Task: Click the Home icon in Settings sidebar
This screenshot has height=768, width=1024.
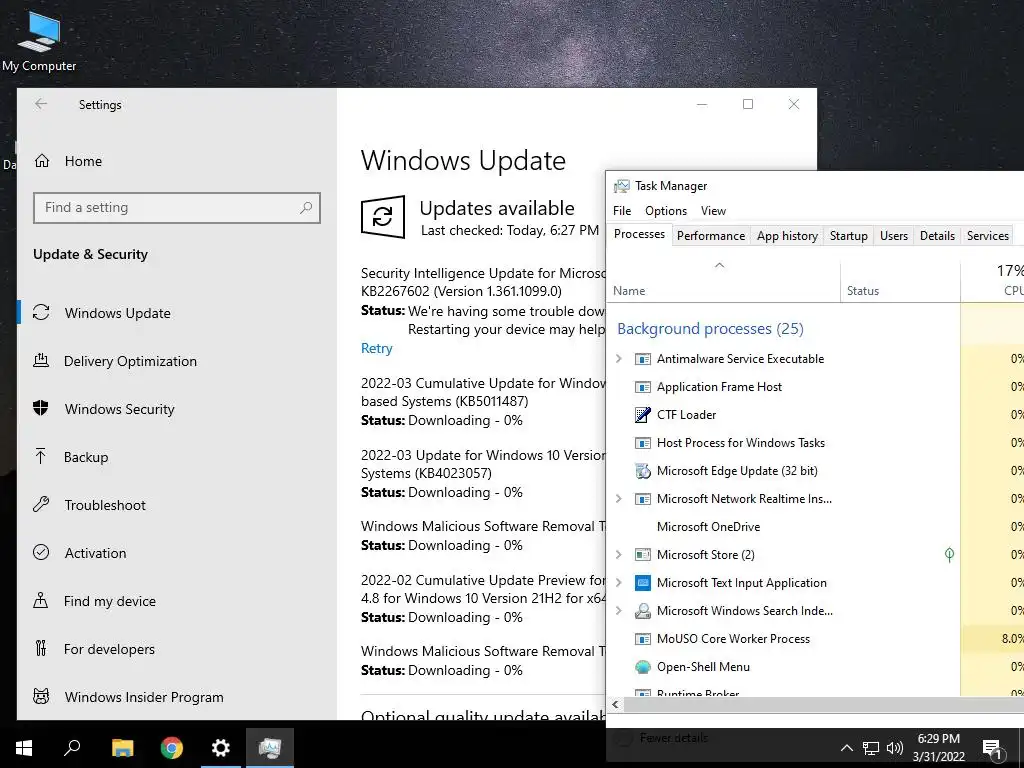Action: coord(42,161)
